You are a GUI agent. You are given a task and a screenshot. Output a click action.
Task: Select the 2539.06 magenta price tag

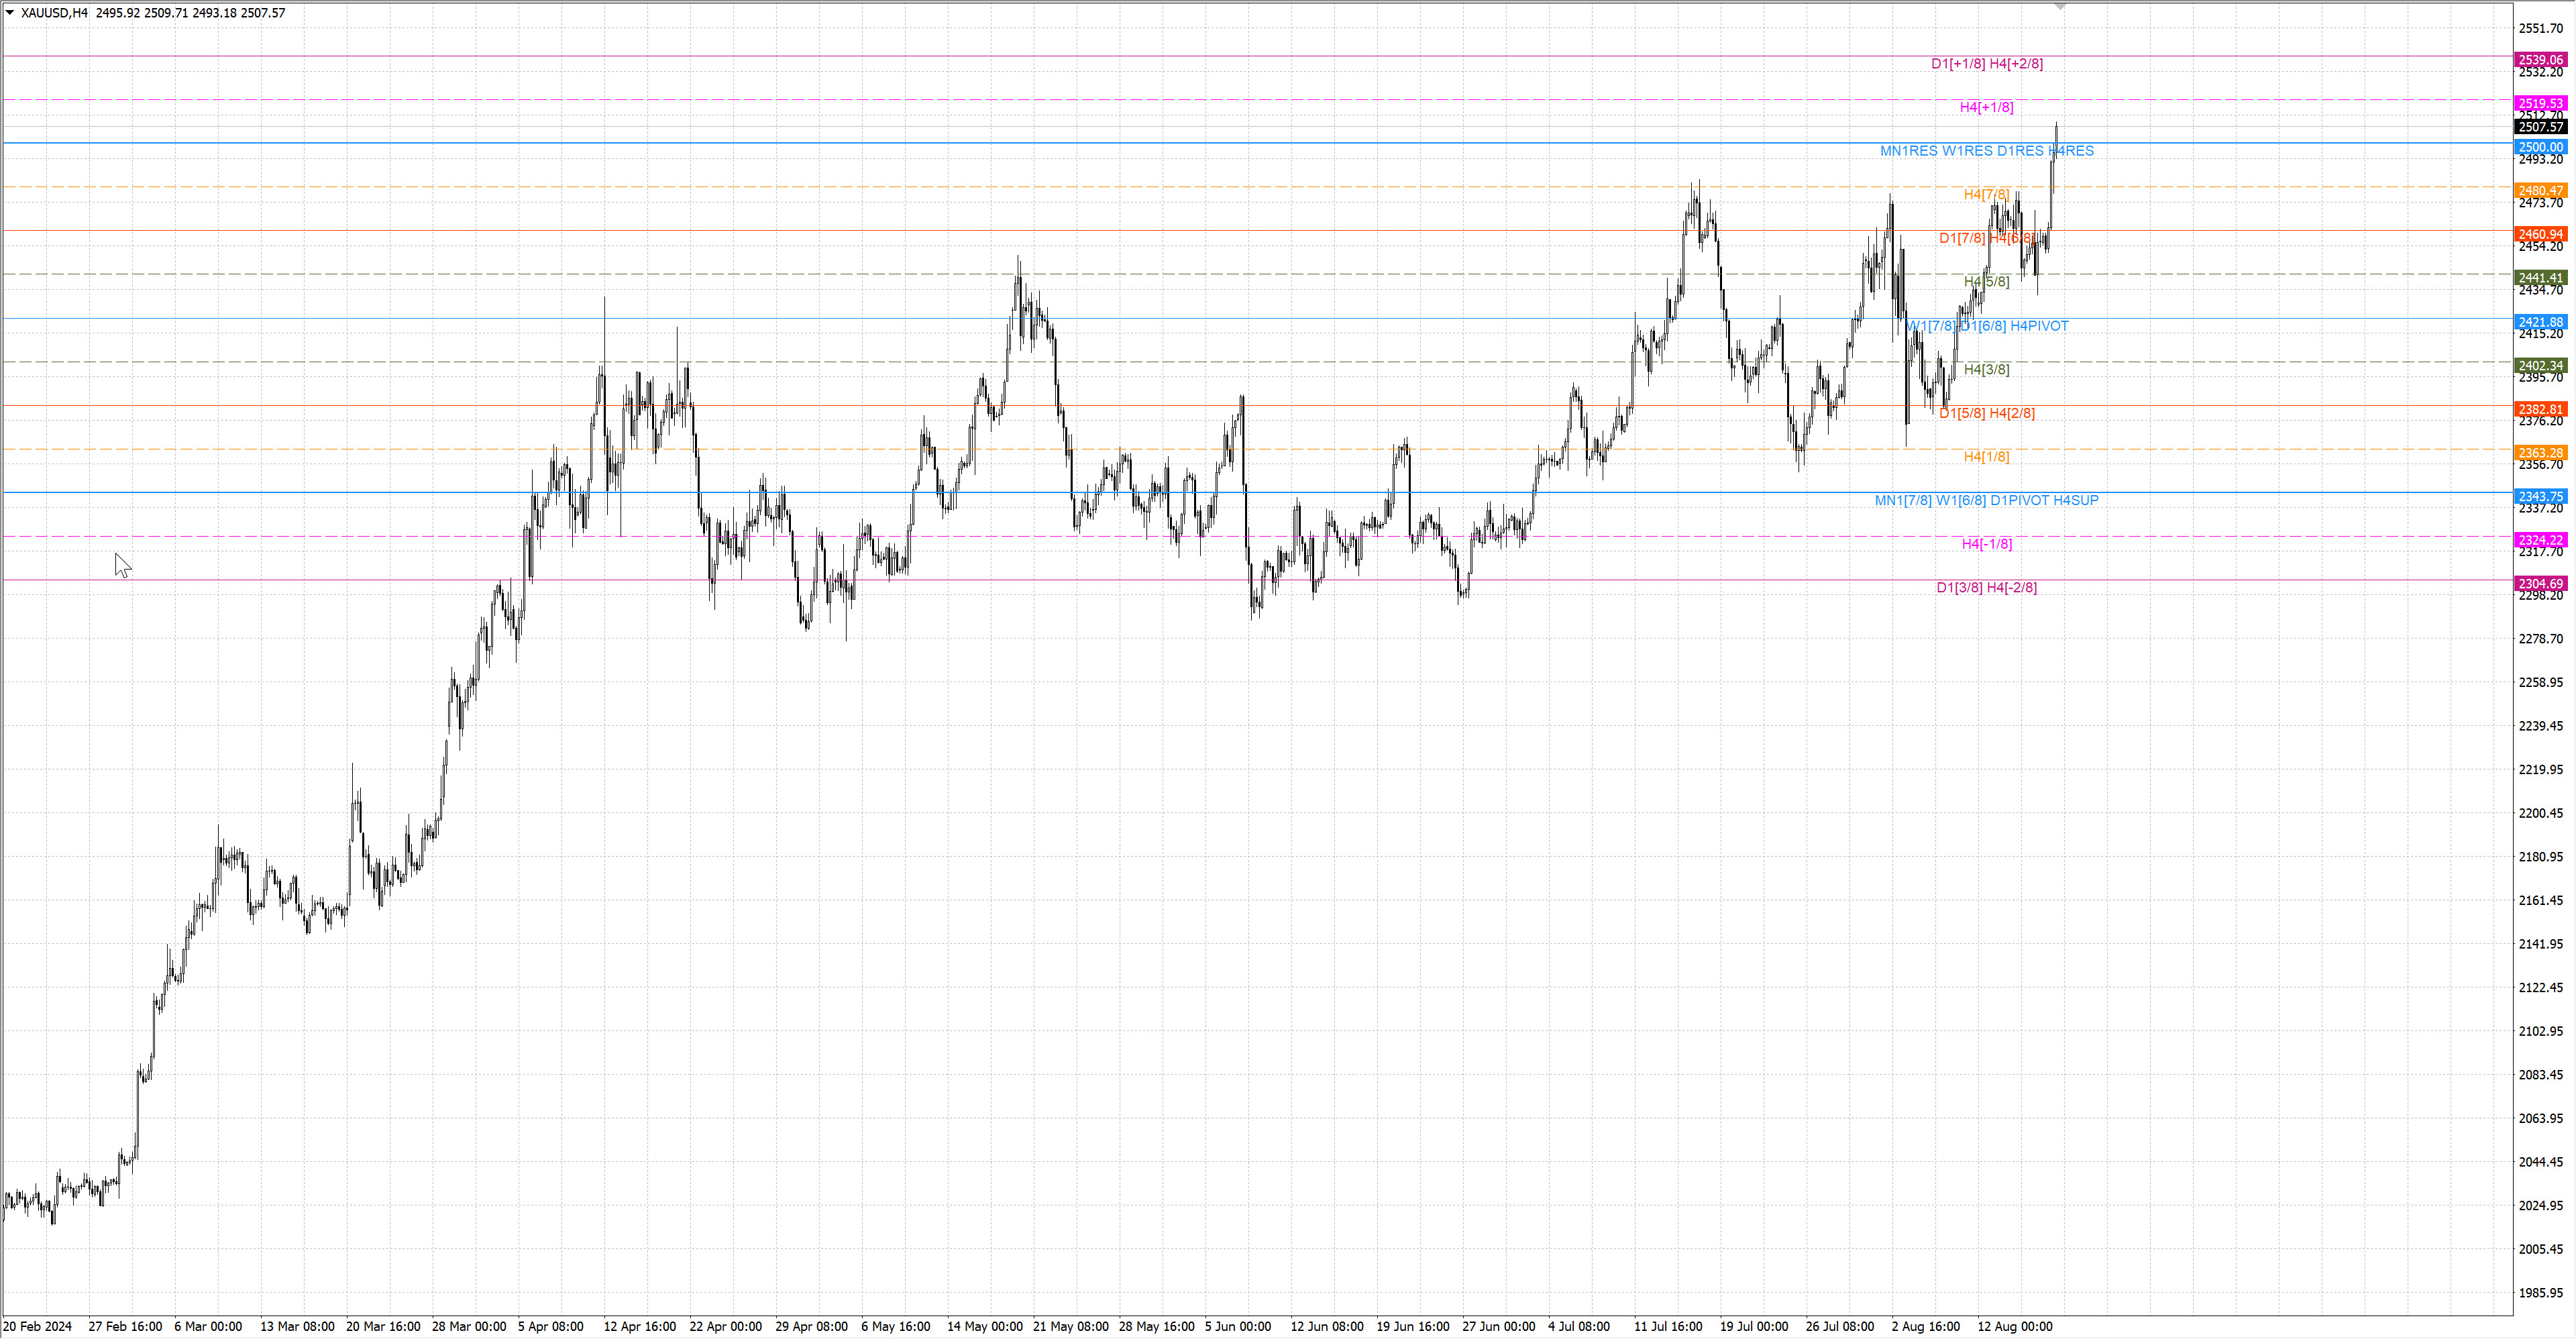coord(2540,60)
